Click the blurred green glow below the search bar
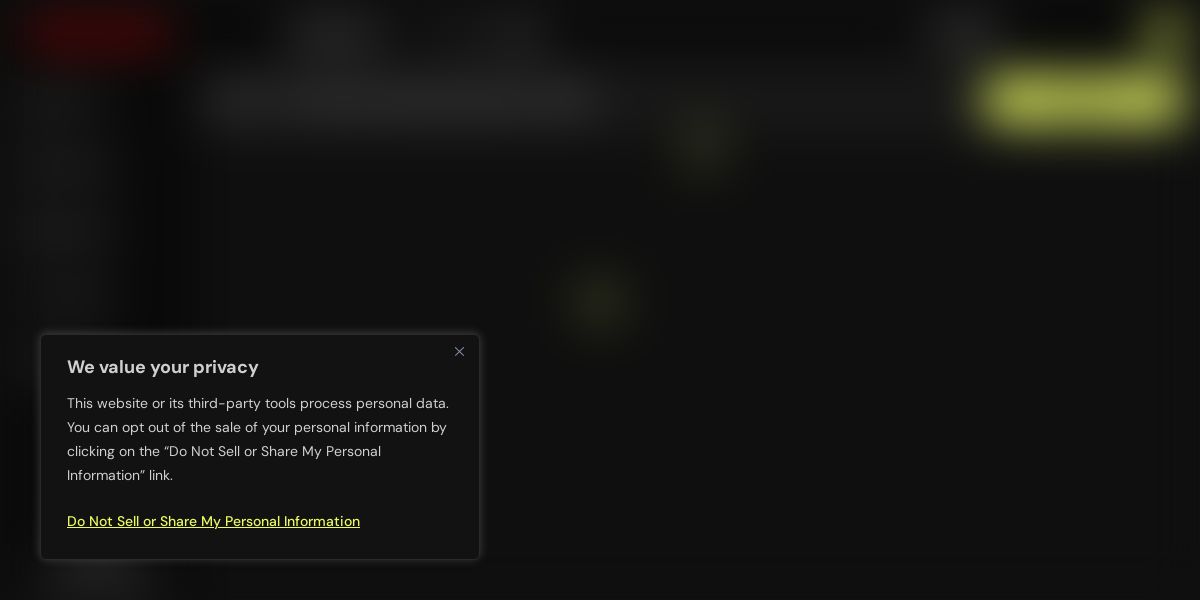 (x=705, y=145)
